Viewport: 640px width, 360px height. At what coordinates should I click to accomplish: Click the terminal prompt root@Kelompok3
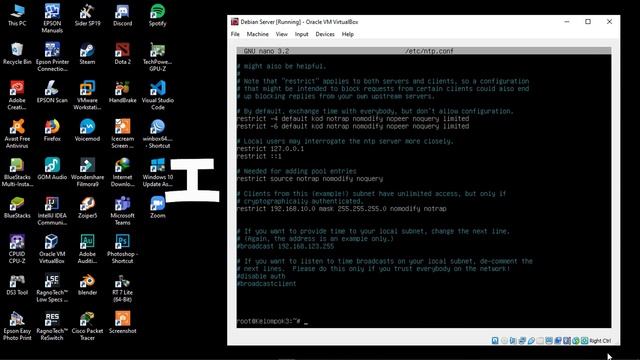pos(269,321)
